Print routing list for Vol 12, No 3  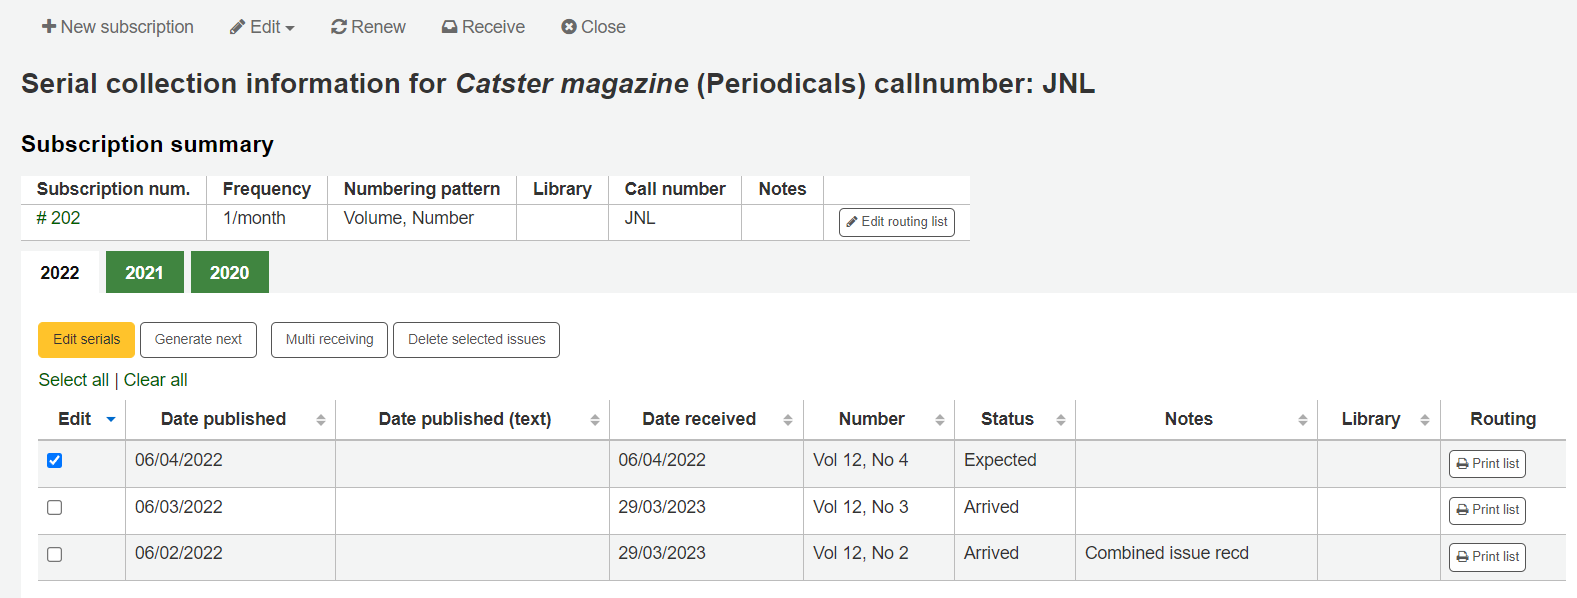tap(1487, 510)
